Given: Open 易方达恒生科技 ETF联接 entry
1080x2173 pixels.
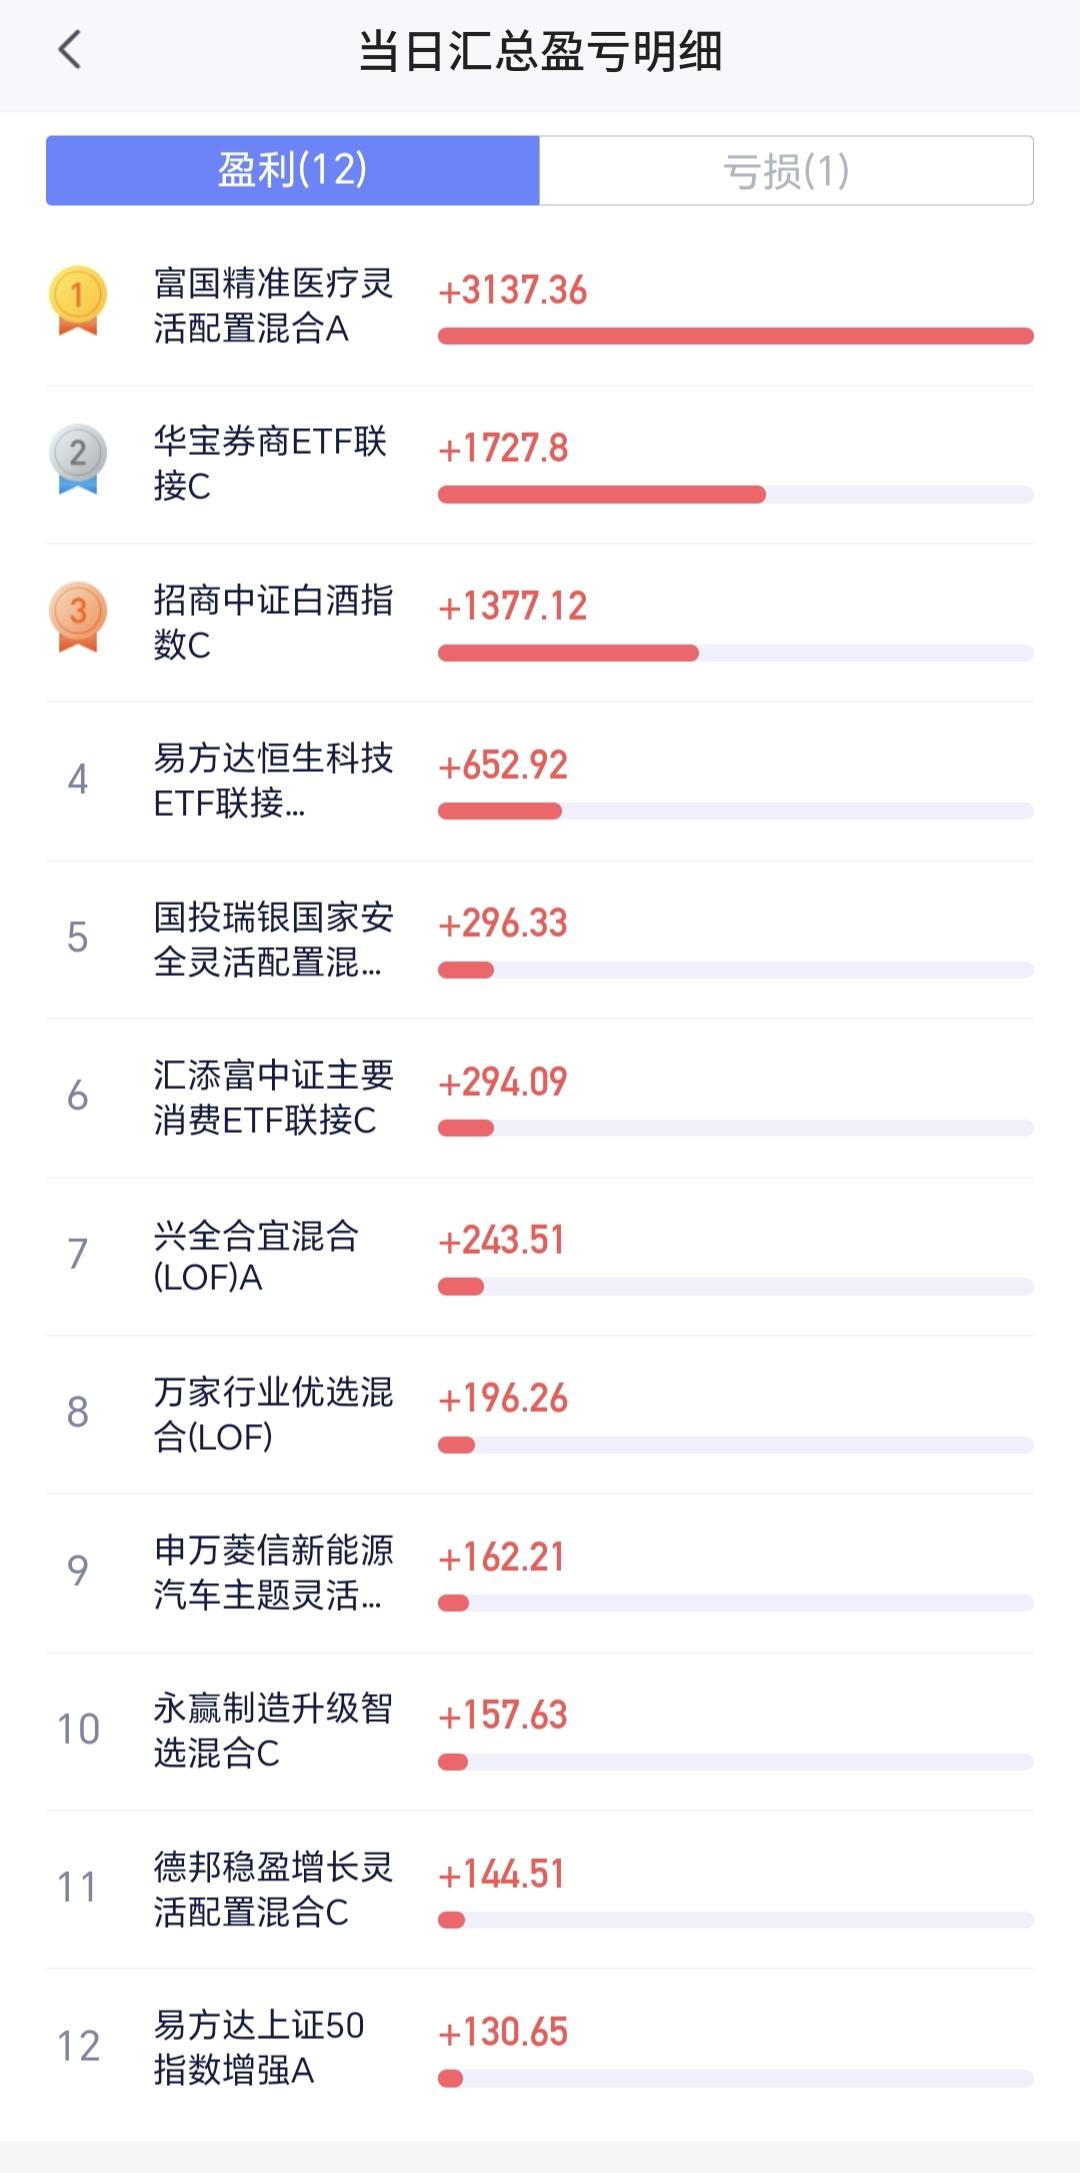Looking at the screenshot, I should click(540, 781).
